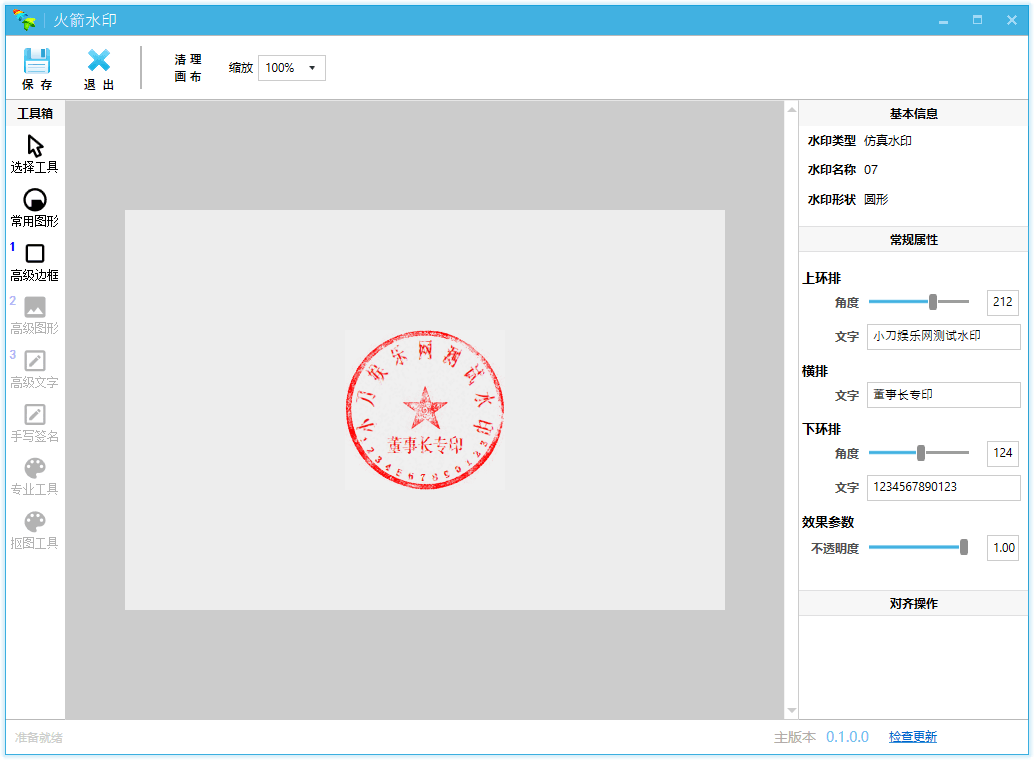Adjust the 上环排 angle slider

click(x=933, y=302)
